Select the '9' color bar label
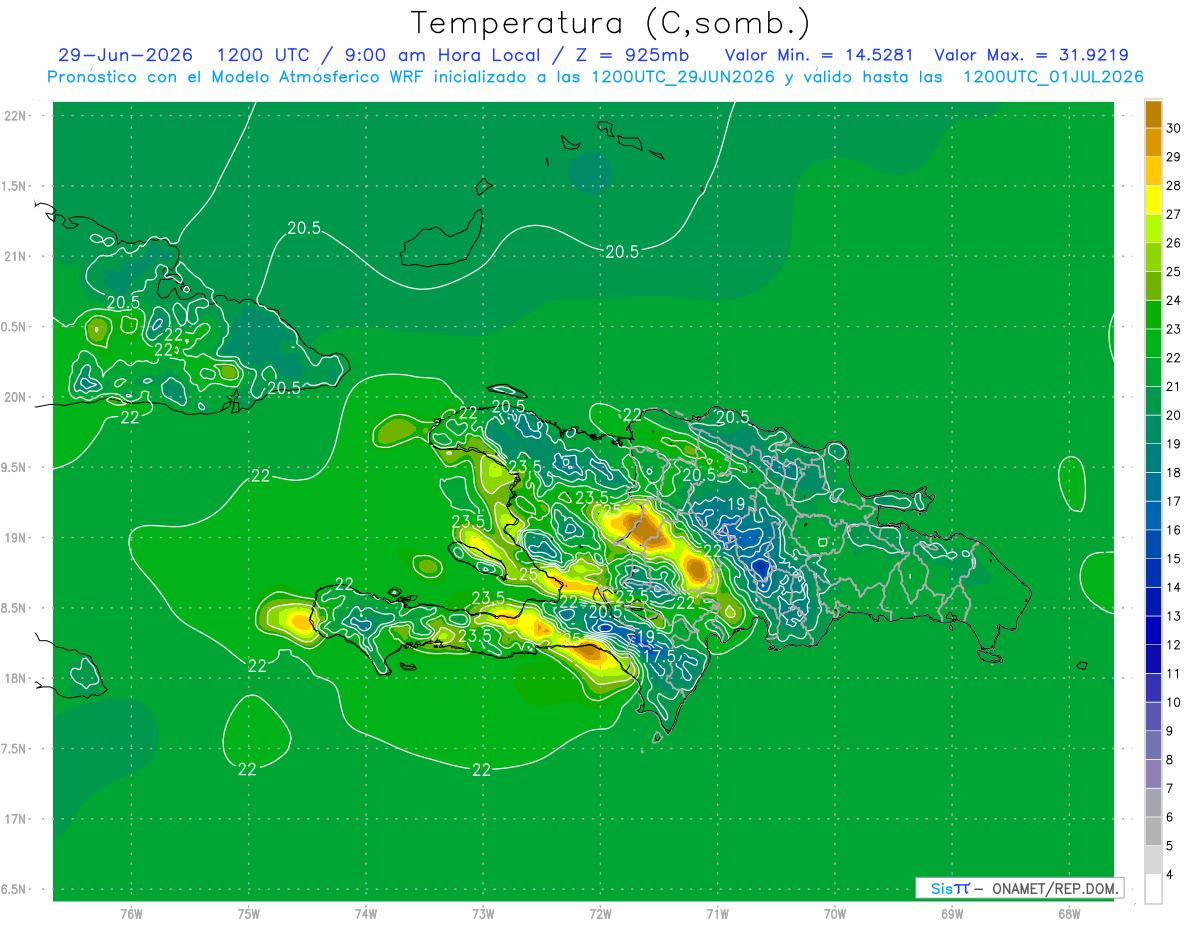 coord(1171,731)
